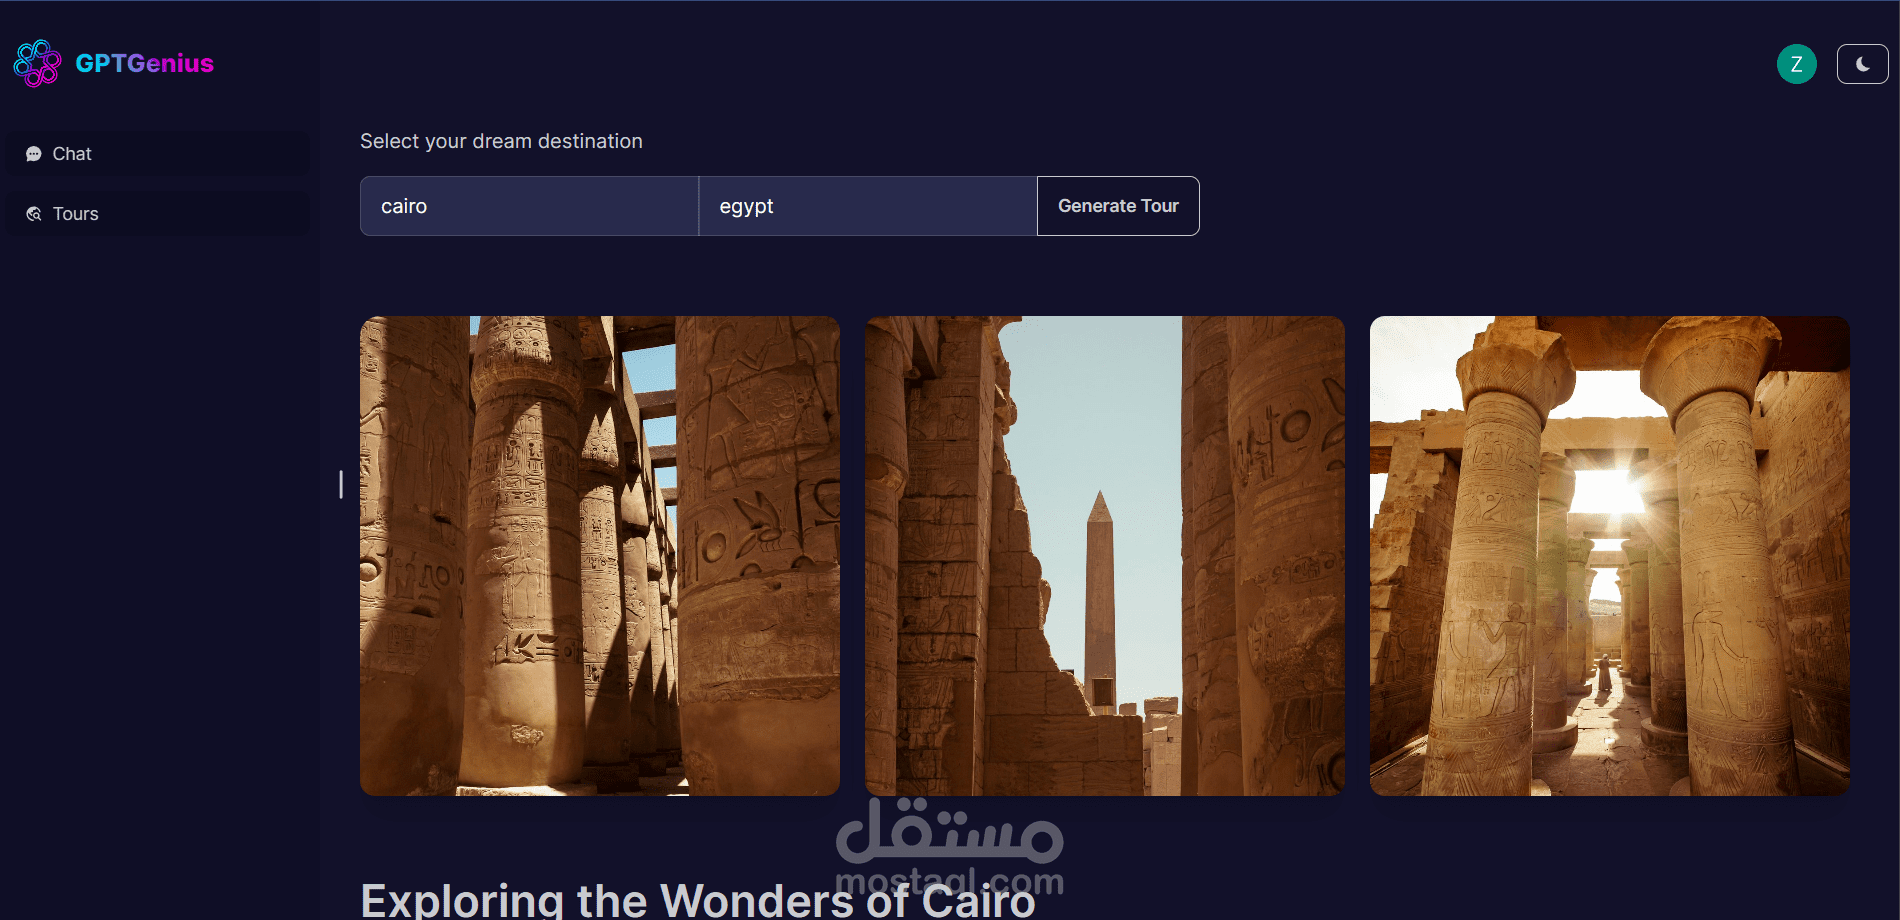Open the green Z user avatar
Screen dimensions: 1900x920
click(x=1796, y=64)
